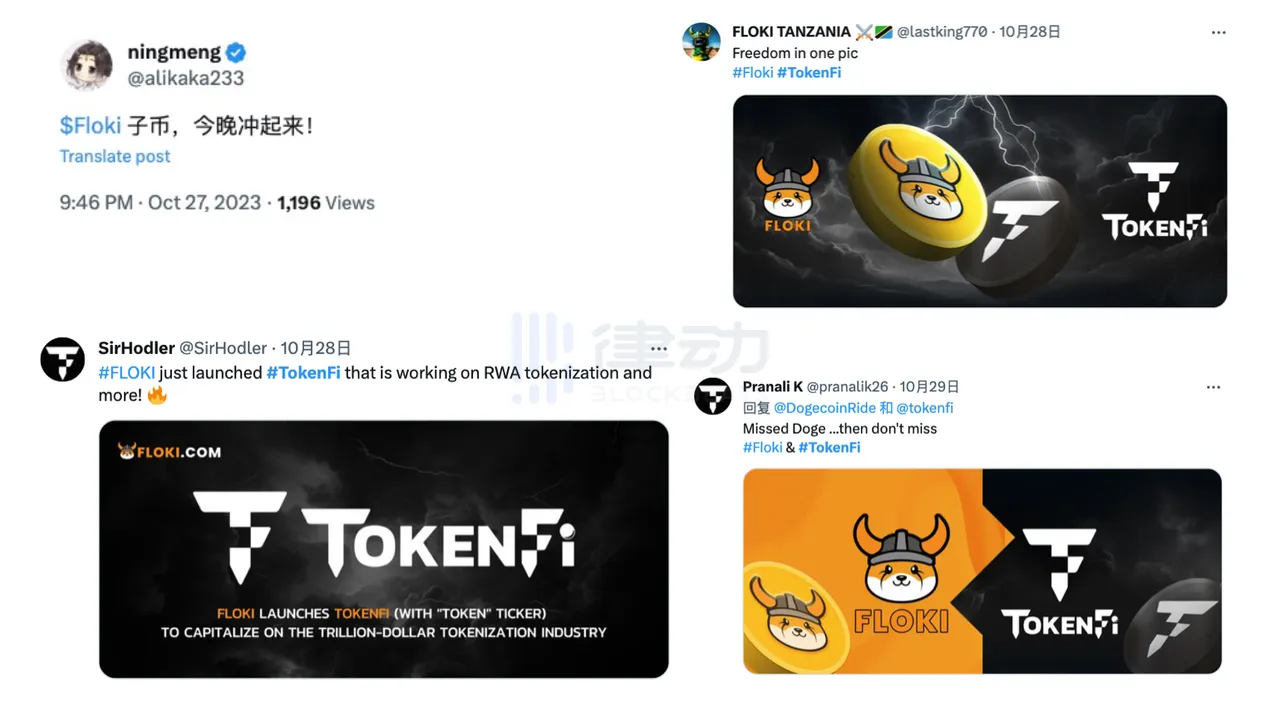This screenshot has height=717, width=1280.
Task: Open more options on FLOKI TANZANIA's tweet
Action: click(x=1218, y=32)
